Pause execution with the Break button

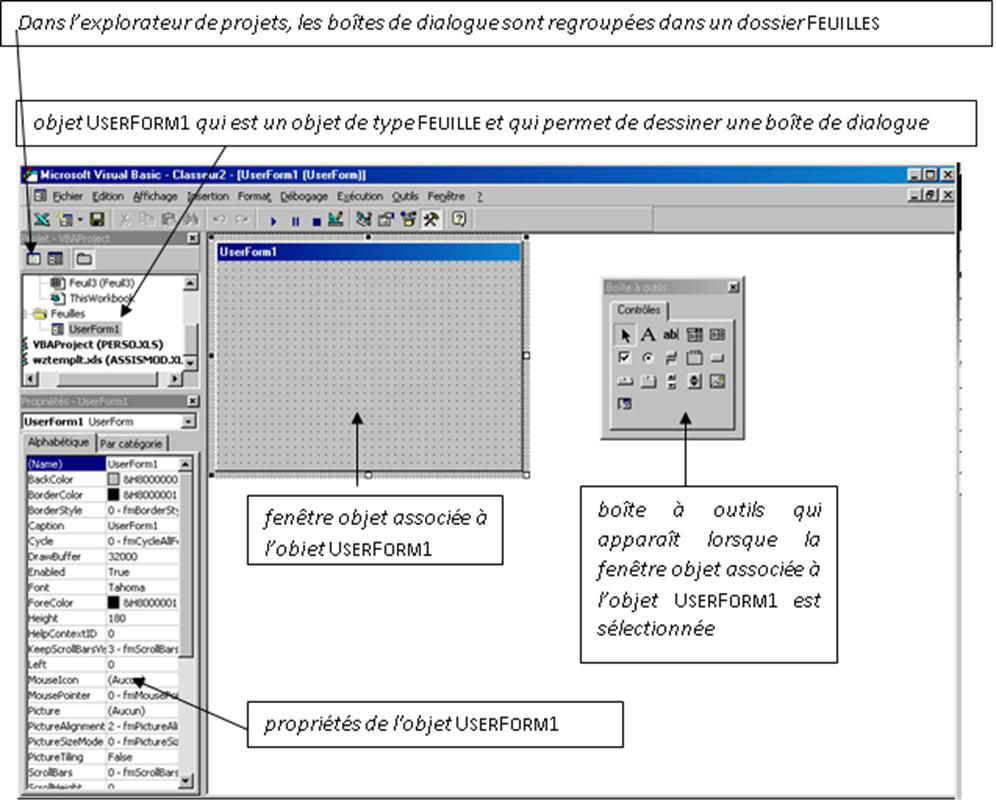295,221
